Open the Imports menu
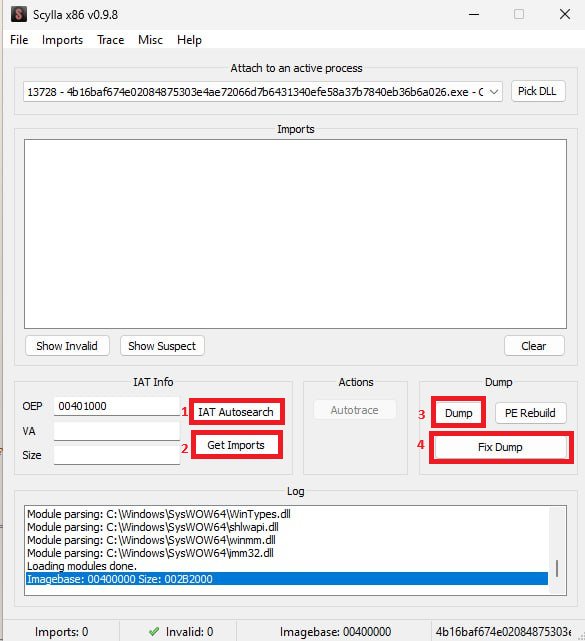 click(x=62, y=40)
